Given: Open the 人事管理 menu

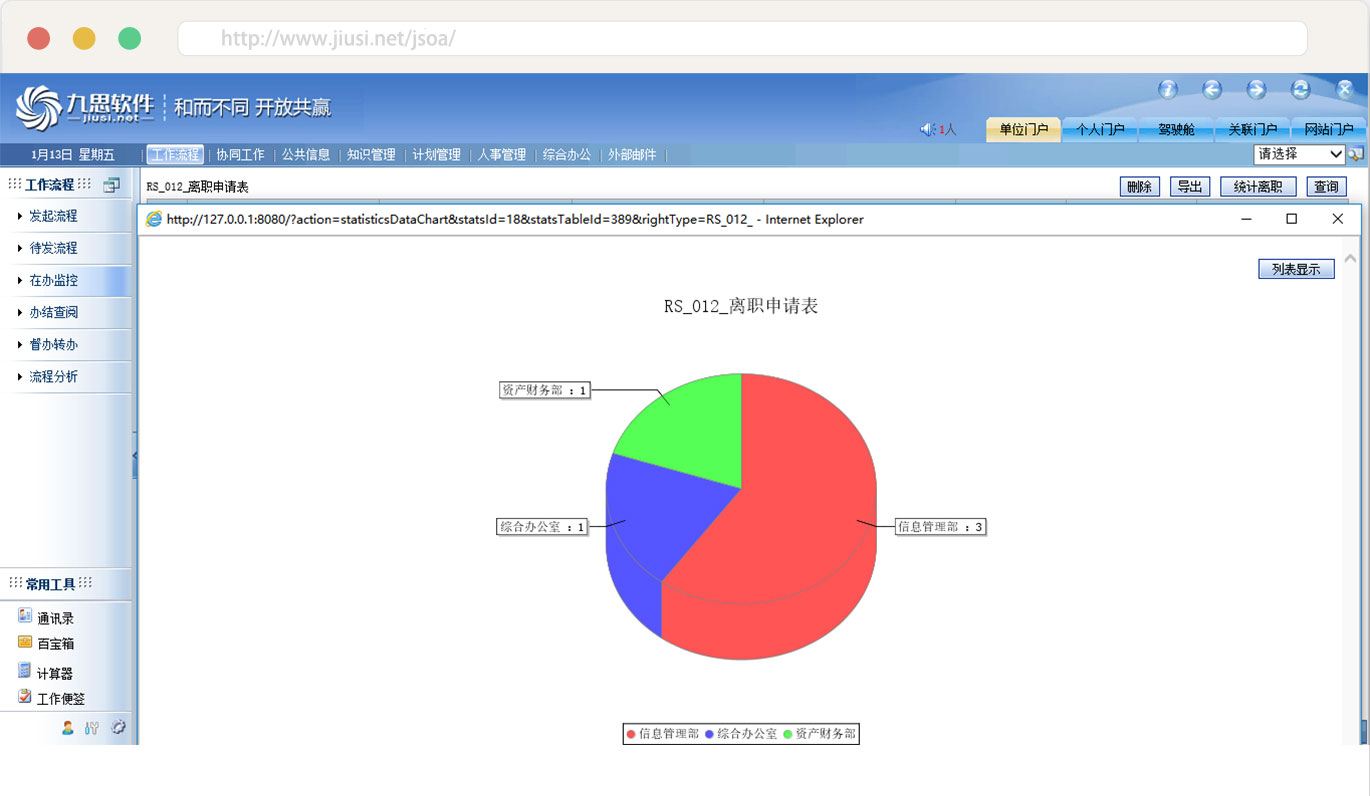Looking at the screenshot, I should (x=501, y=155).
